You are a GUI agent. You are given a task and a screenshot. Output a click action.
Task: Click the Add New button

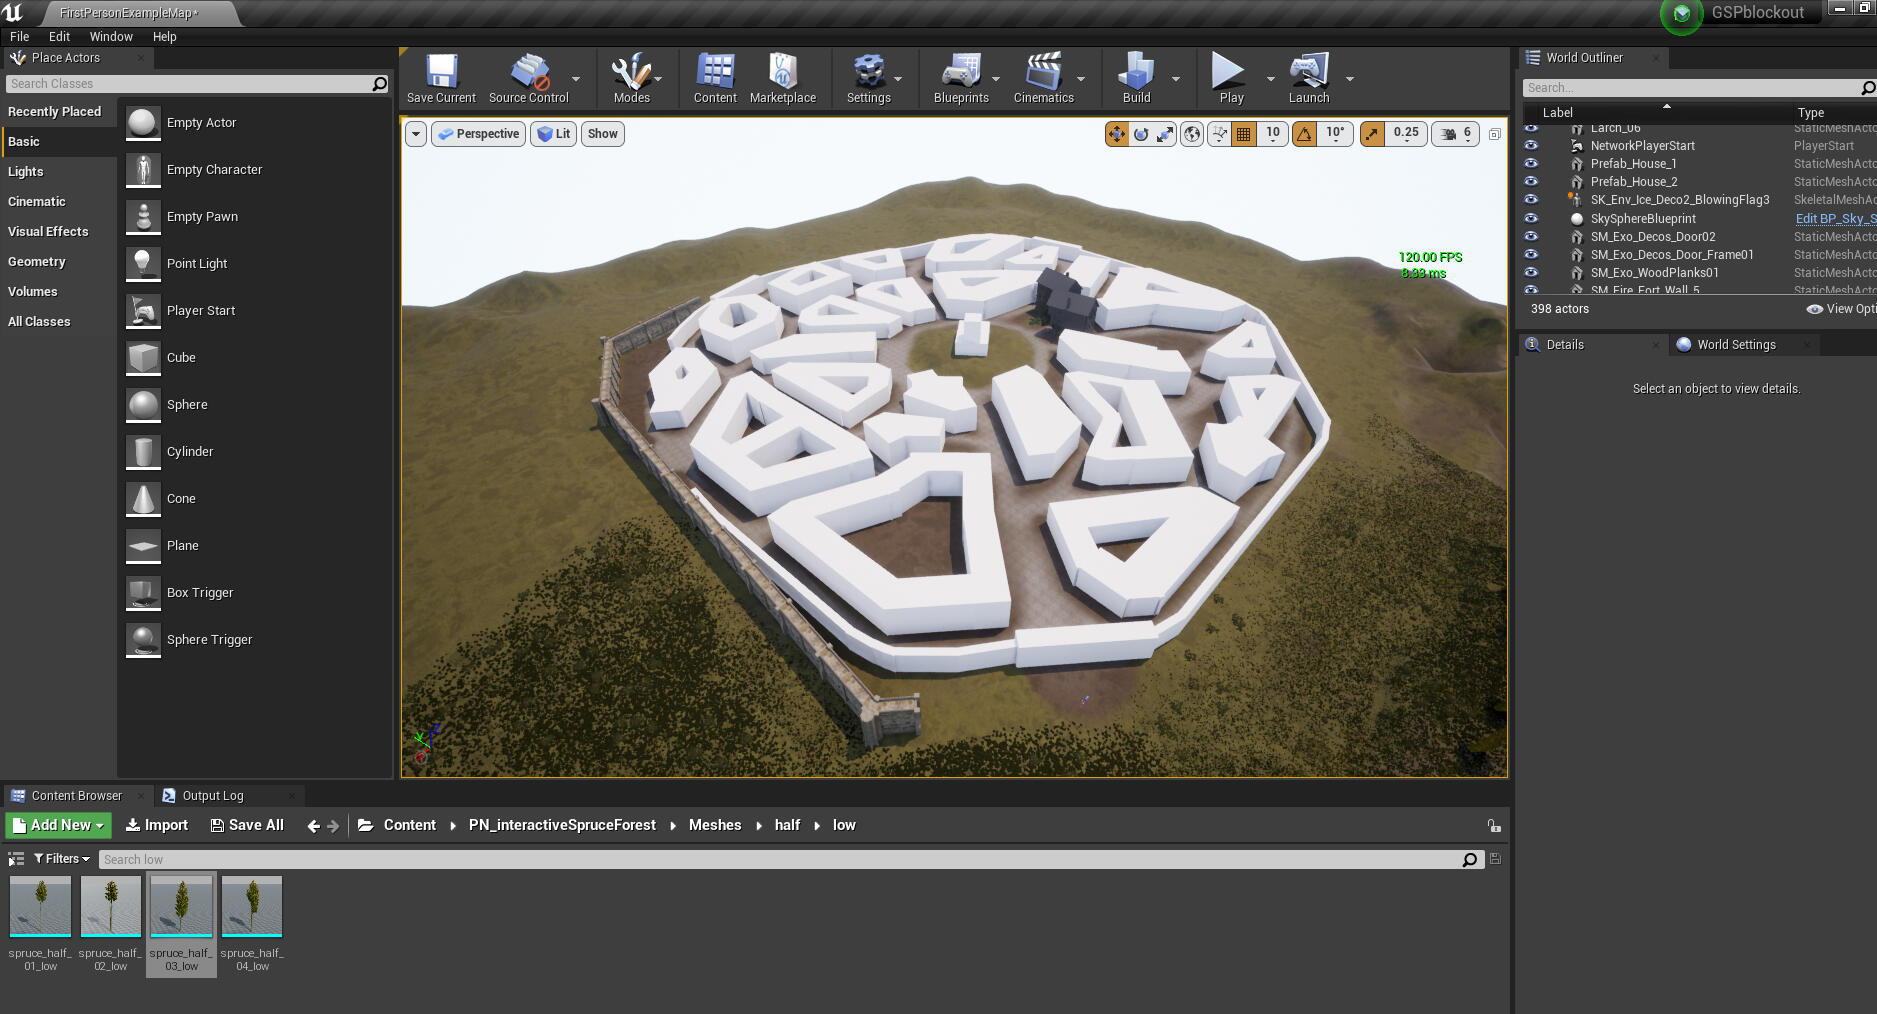(59, 825)
